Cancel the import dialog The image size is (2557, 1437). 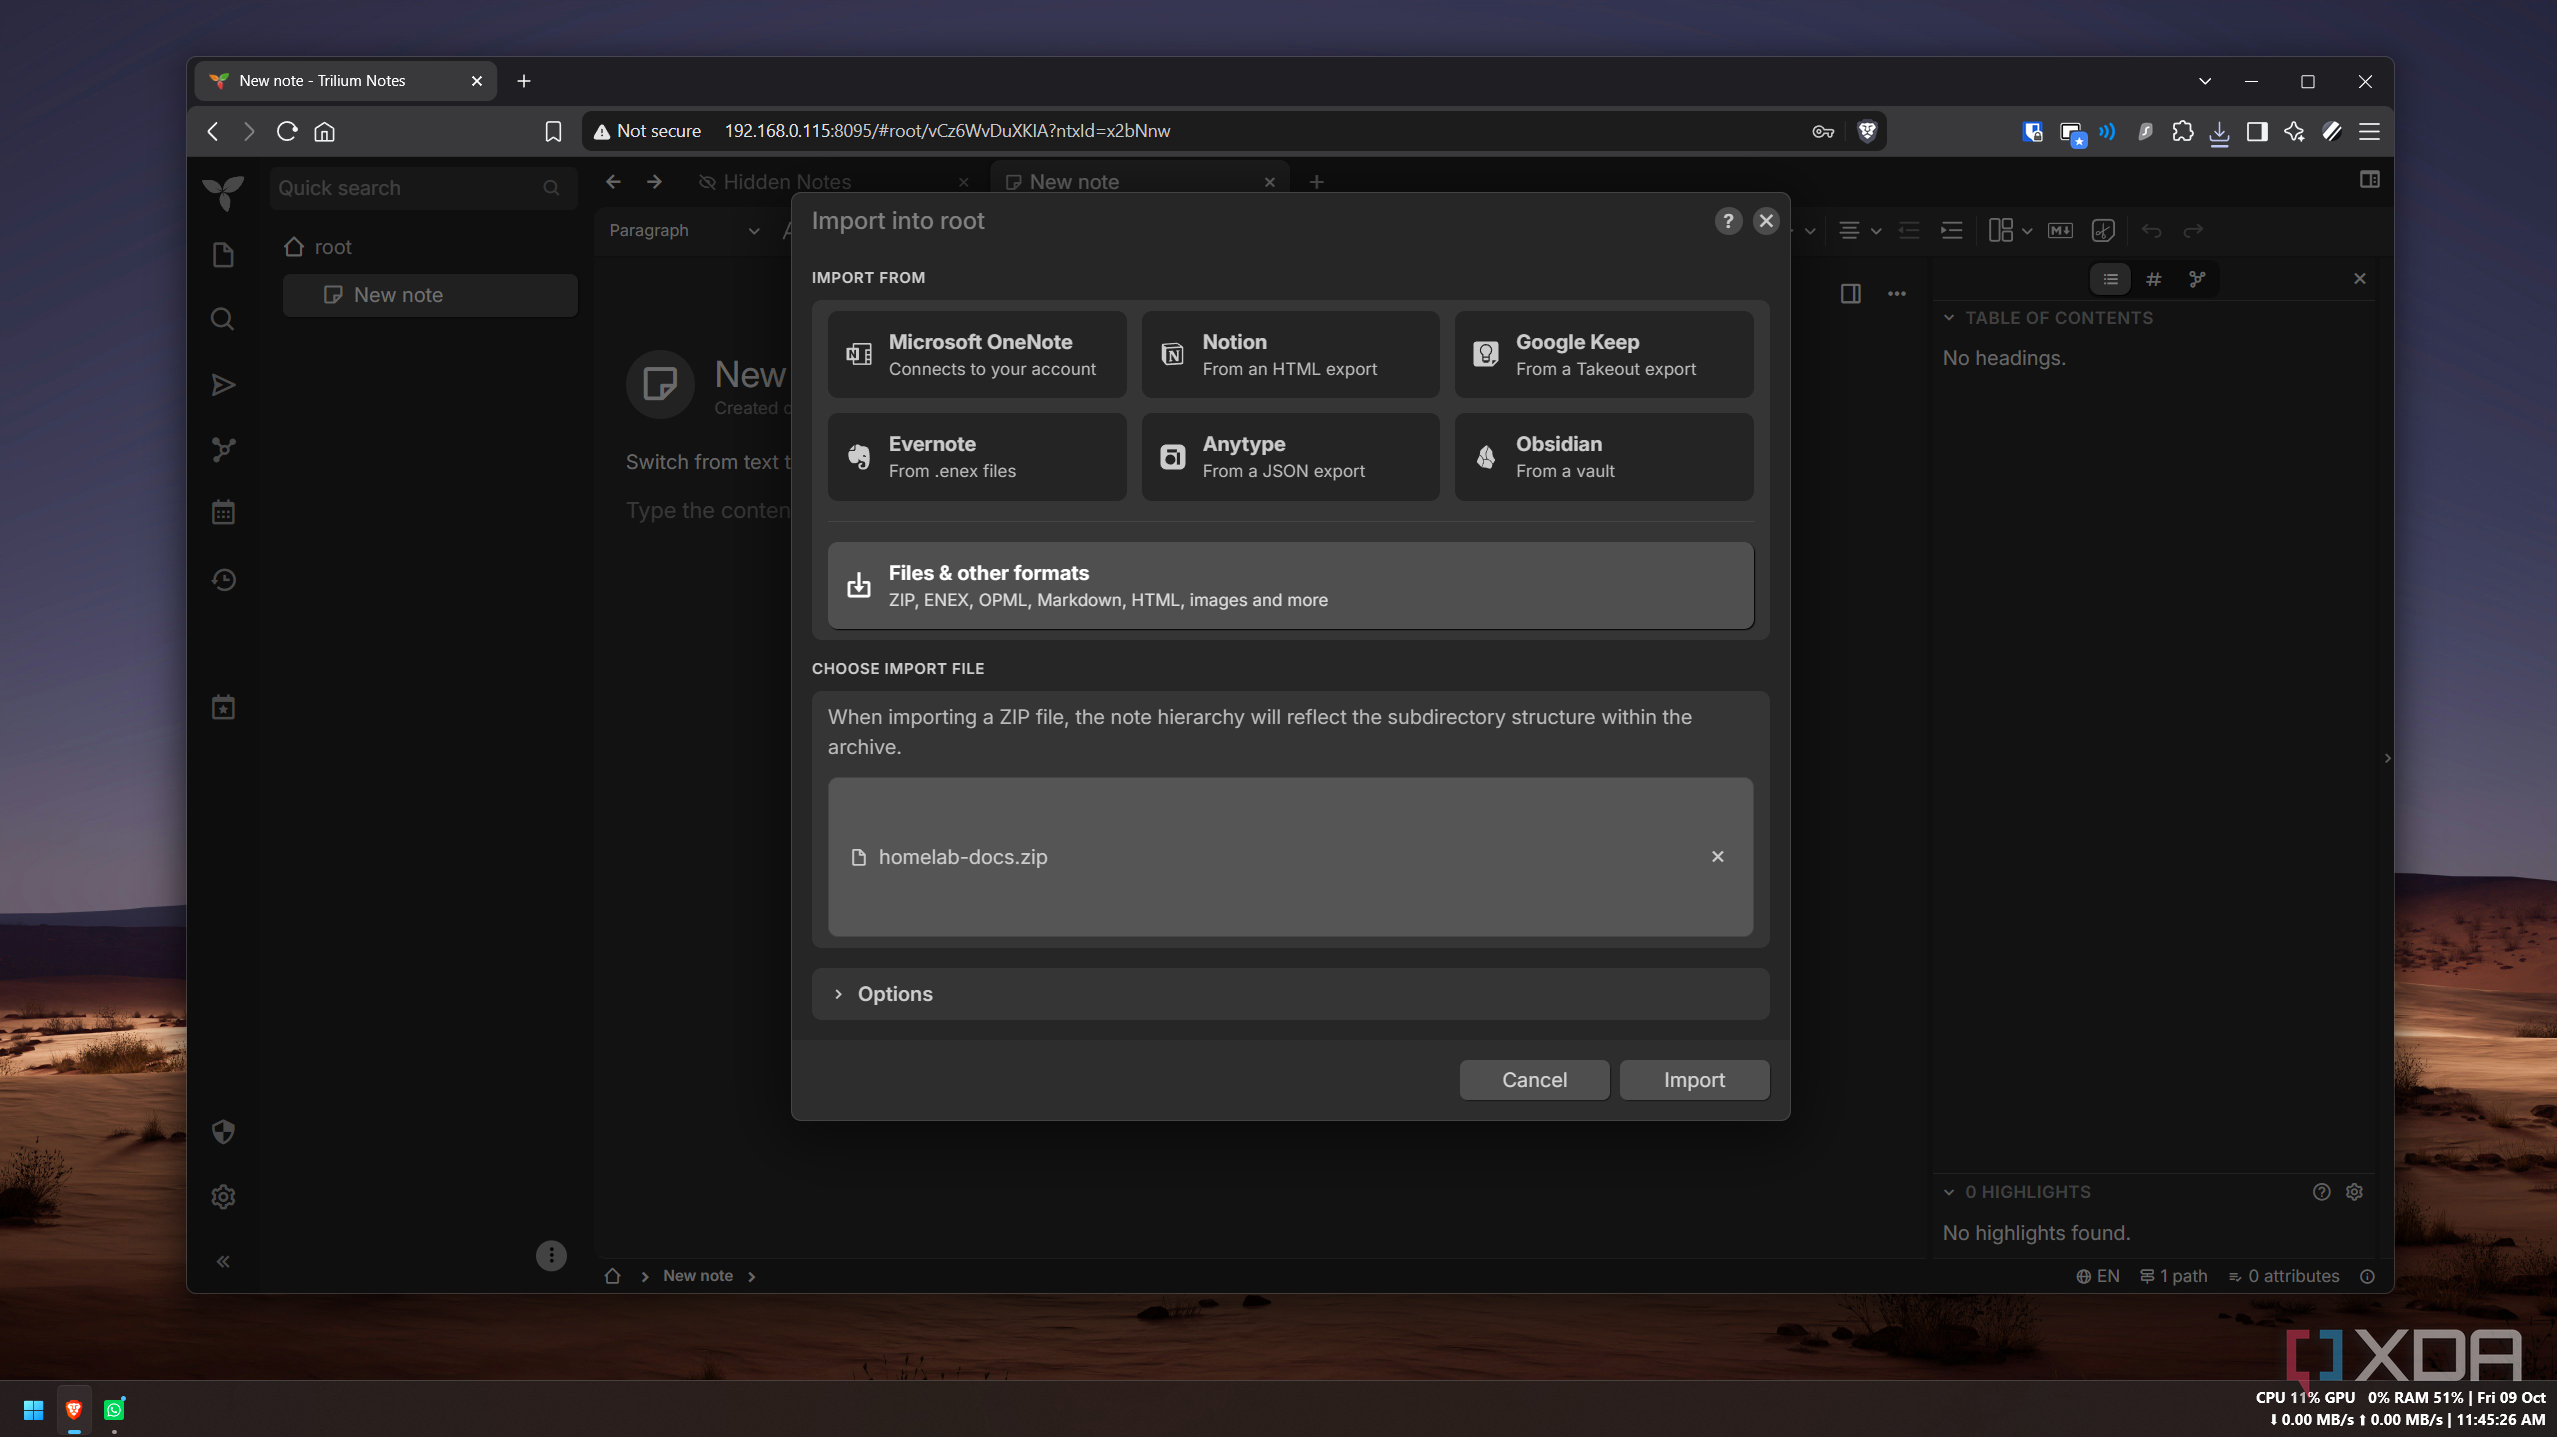(x=1534, y=1080)
